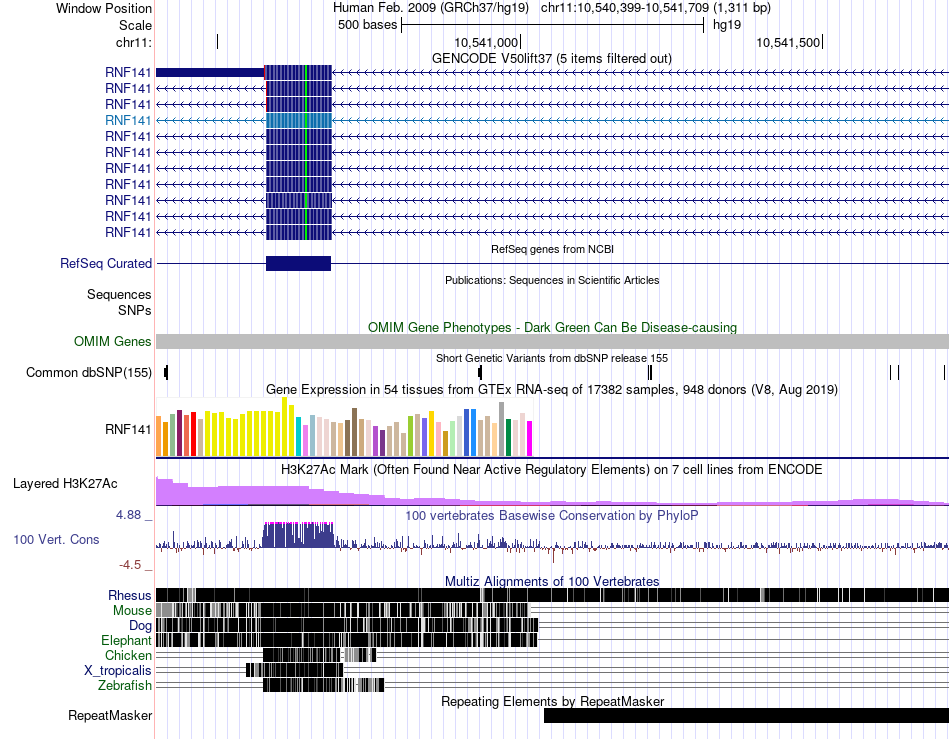Image resolution: width=950 pixels, height=739 pixels.
Task: Click the Human Feb. 2009 (GRCh37/hg19) text
Action: click(x=431, y=8)
